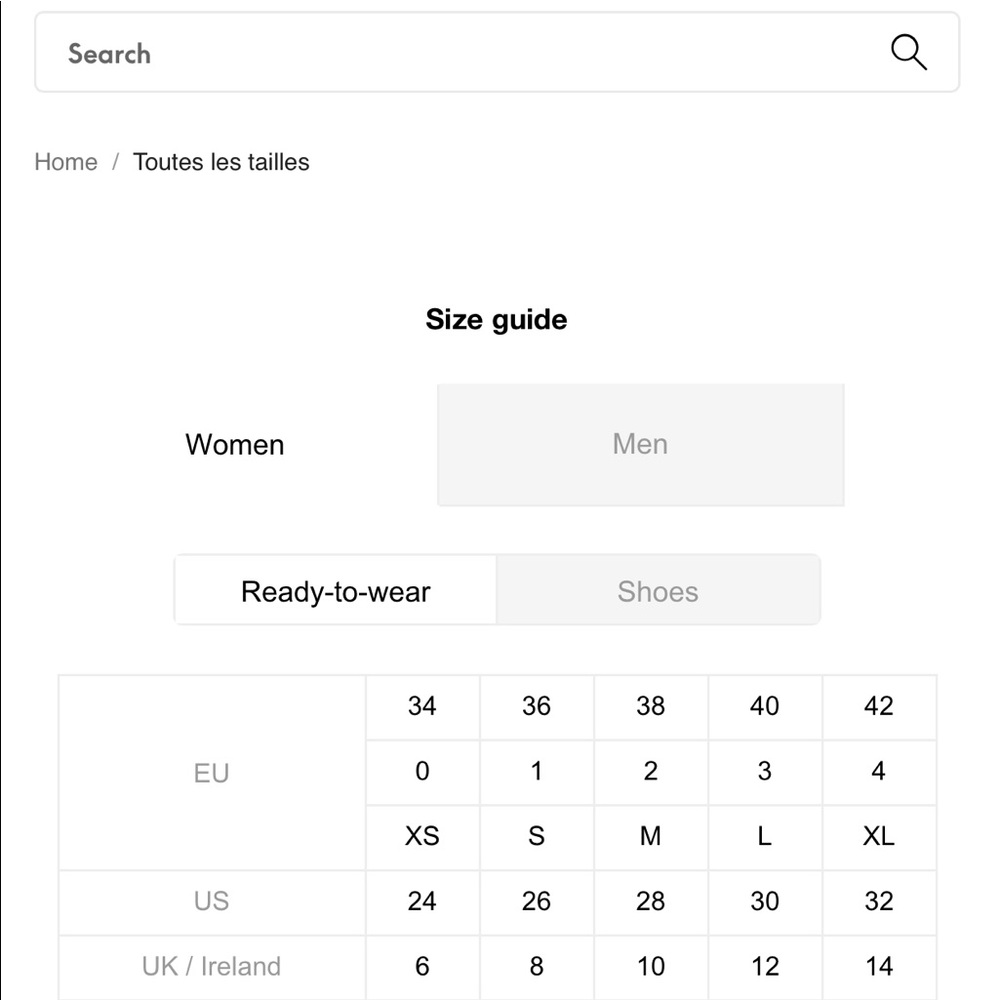Select the M size cell
This screenshot has width=1000, height=1000.
[x=651, y=837]
